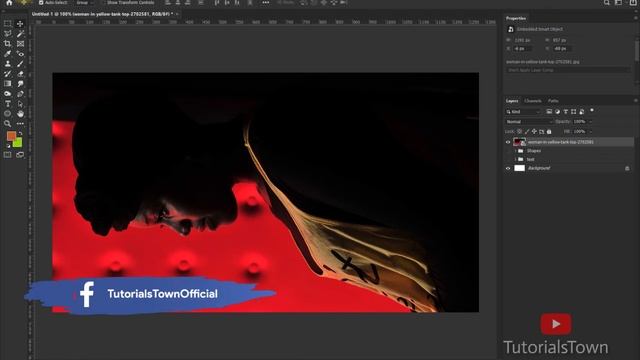Open more align options three-dots
Screen dimensions: 640x360
click(266, 2)
